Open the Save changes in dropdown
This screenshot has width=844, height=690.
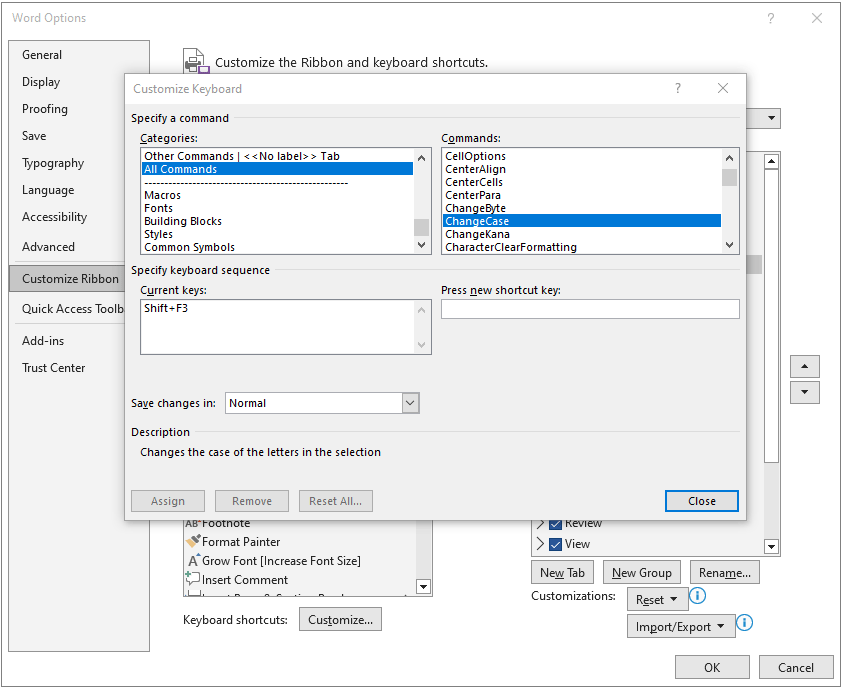coord(410,403)
